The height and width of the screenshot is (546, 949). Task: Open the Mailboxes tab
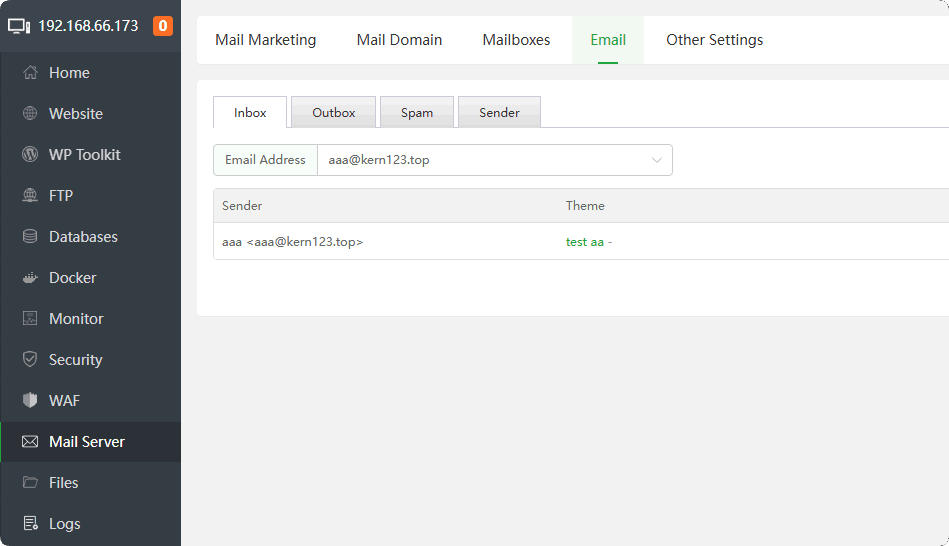point(516,40)
